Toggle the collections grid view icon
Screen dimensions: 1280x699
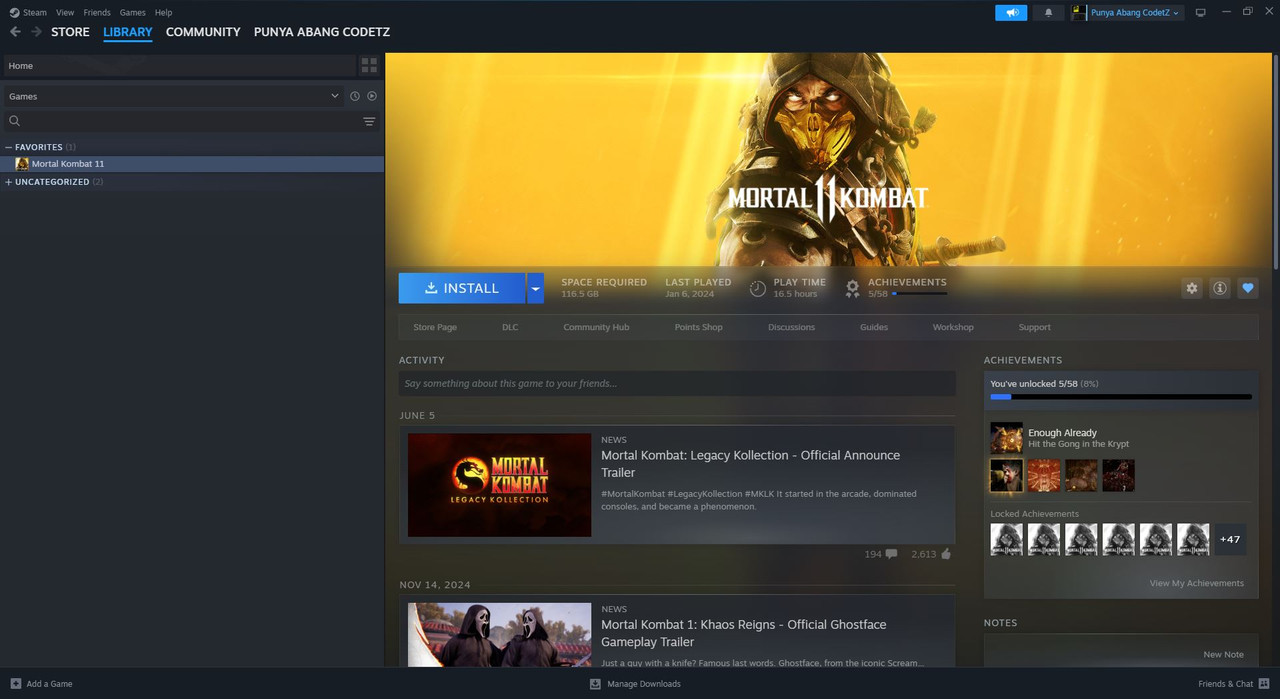pos(369,66)
